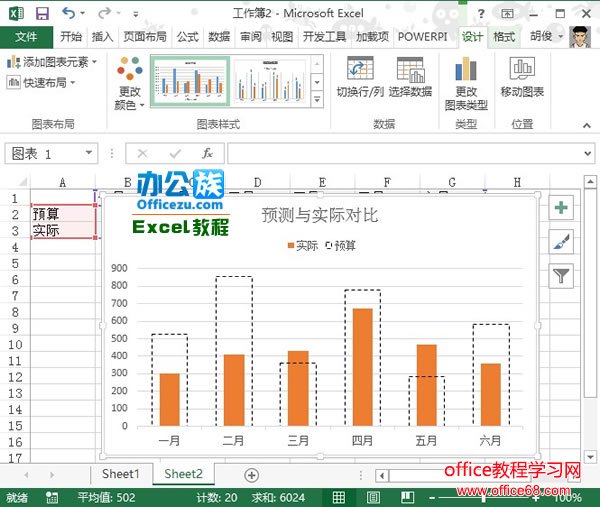Switch to the 审阅 tab
The height and width of the screenshot is (507, 600).
coord(251,37)
